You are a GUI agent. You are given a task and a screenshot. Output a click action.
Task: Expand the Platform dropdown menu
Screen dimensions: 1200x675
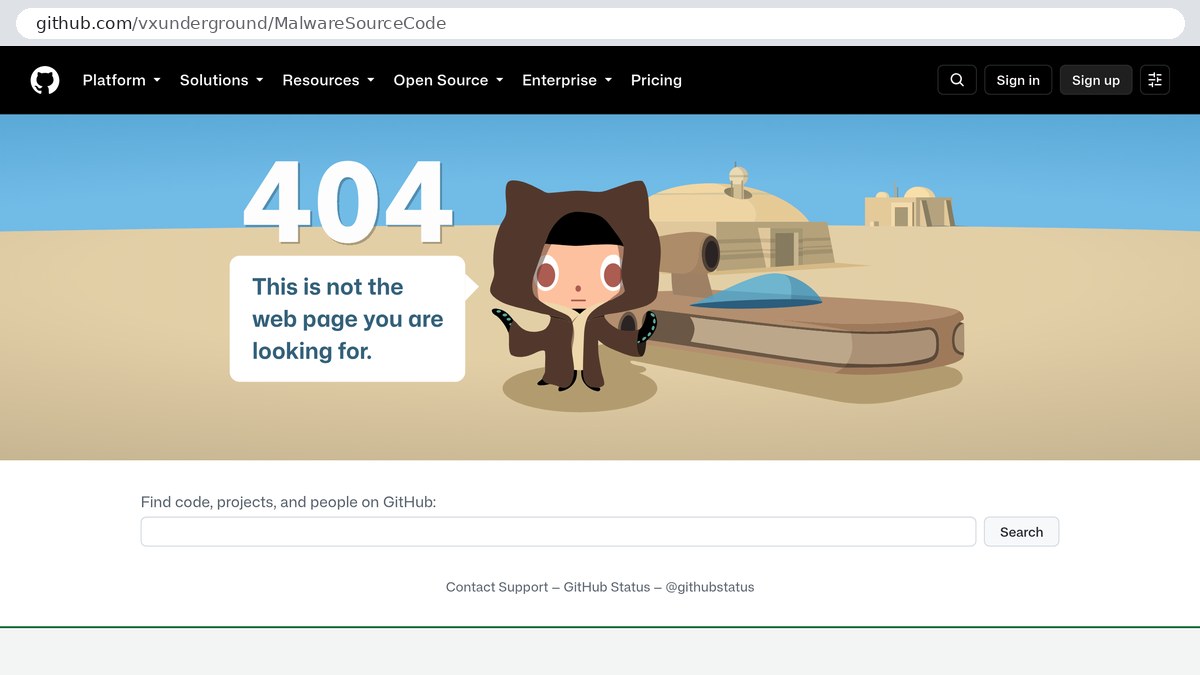[122, 80]
